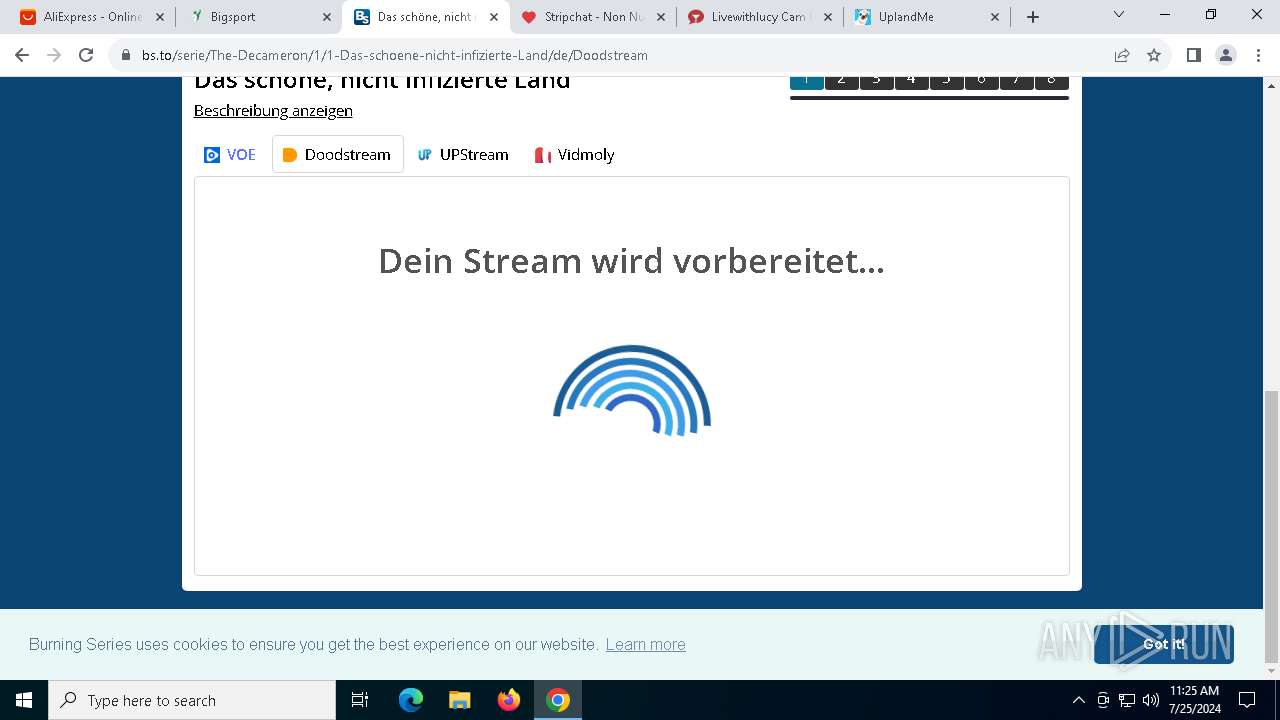Go to episode 3
1280x720 pixels.
pyautogui.click(x=877, y=82)
